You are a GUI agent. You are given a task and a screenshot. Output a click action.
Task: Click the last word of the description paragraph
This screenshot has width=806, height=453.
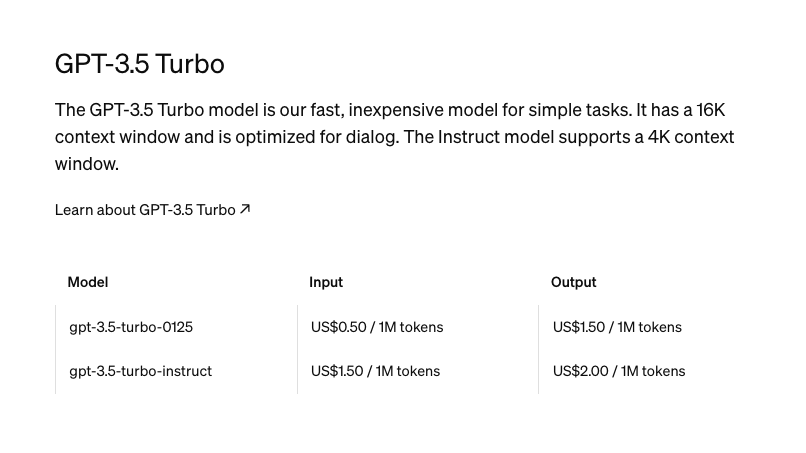point(86,164)
